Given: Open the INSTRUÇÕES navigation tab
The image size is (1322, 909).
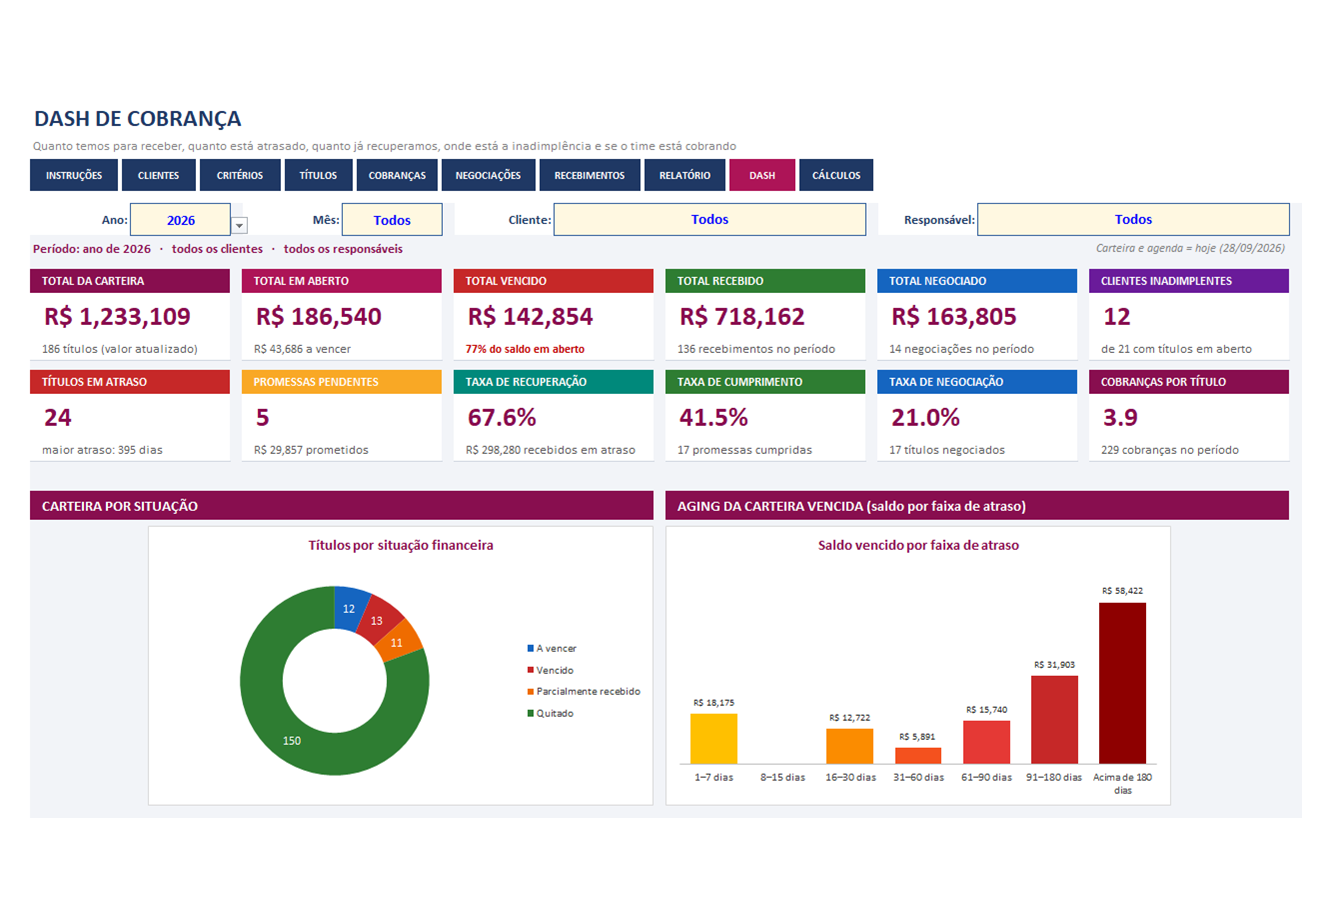Looking at the screenshot, I should point(74,175).
